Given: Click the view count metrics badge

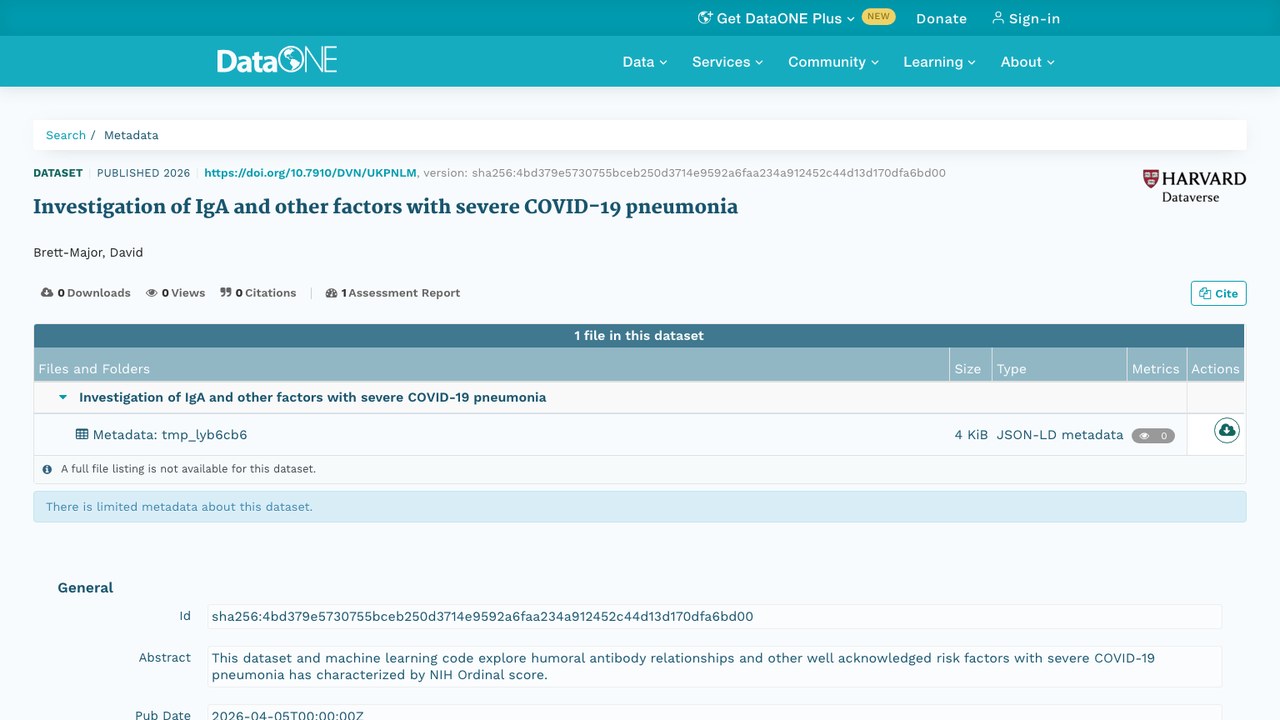Looking at the screenshot, I should tap(1153, 436).
